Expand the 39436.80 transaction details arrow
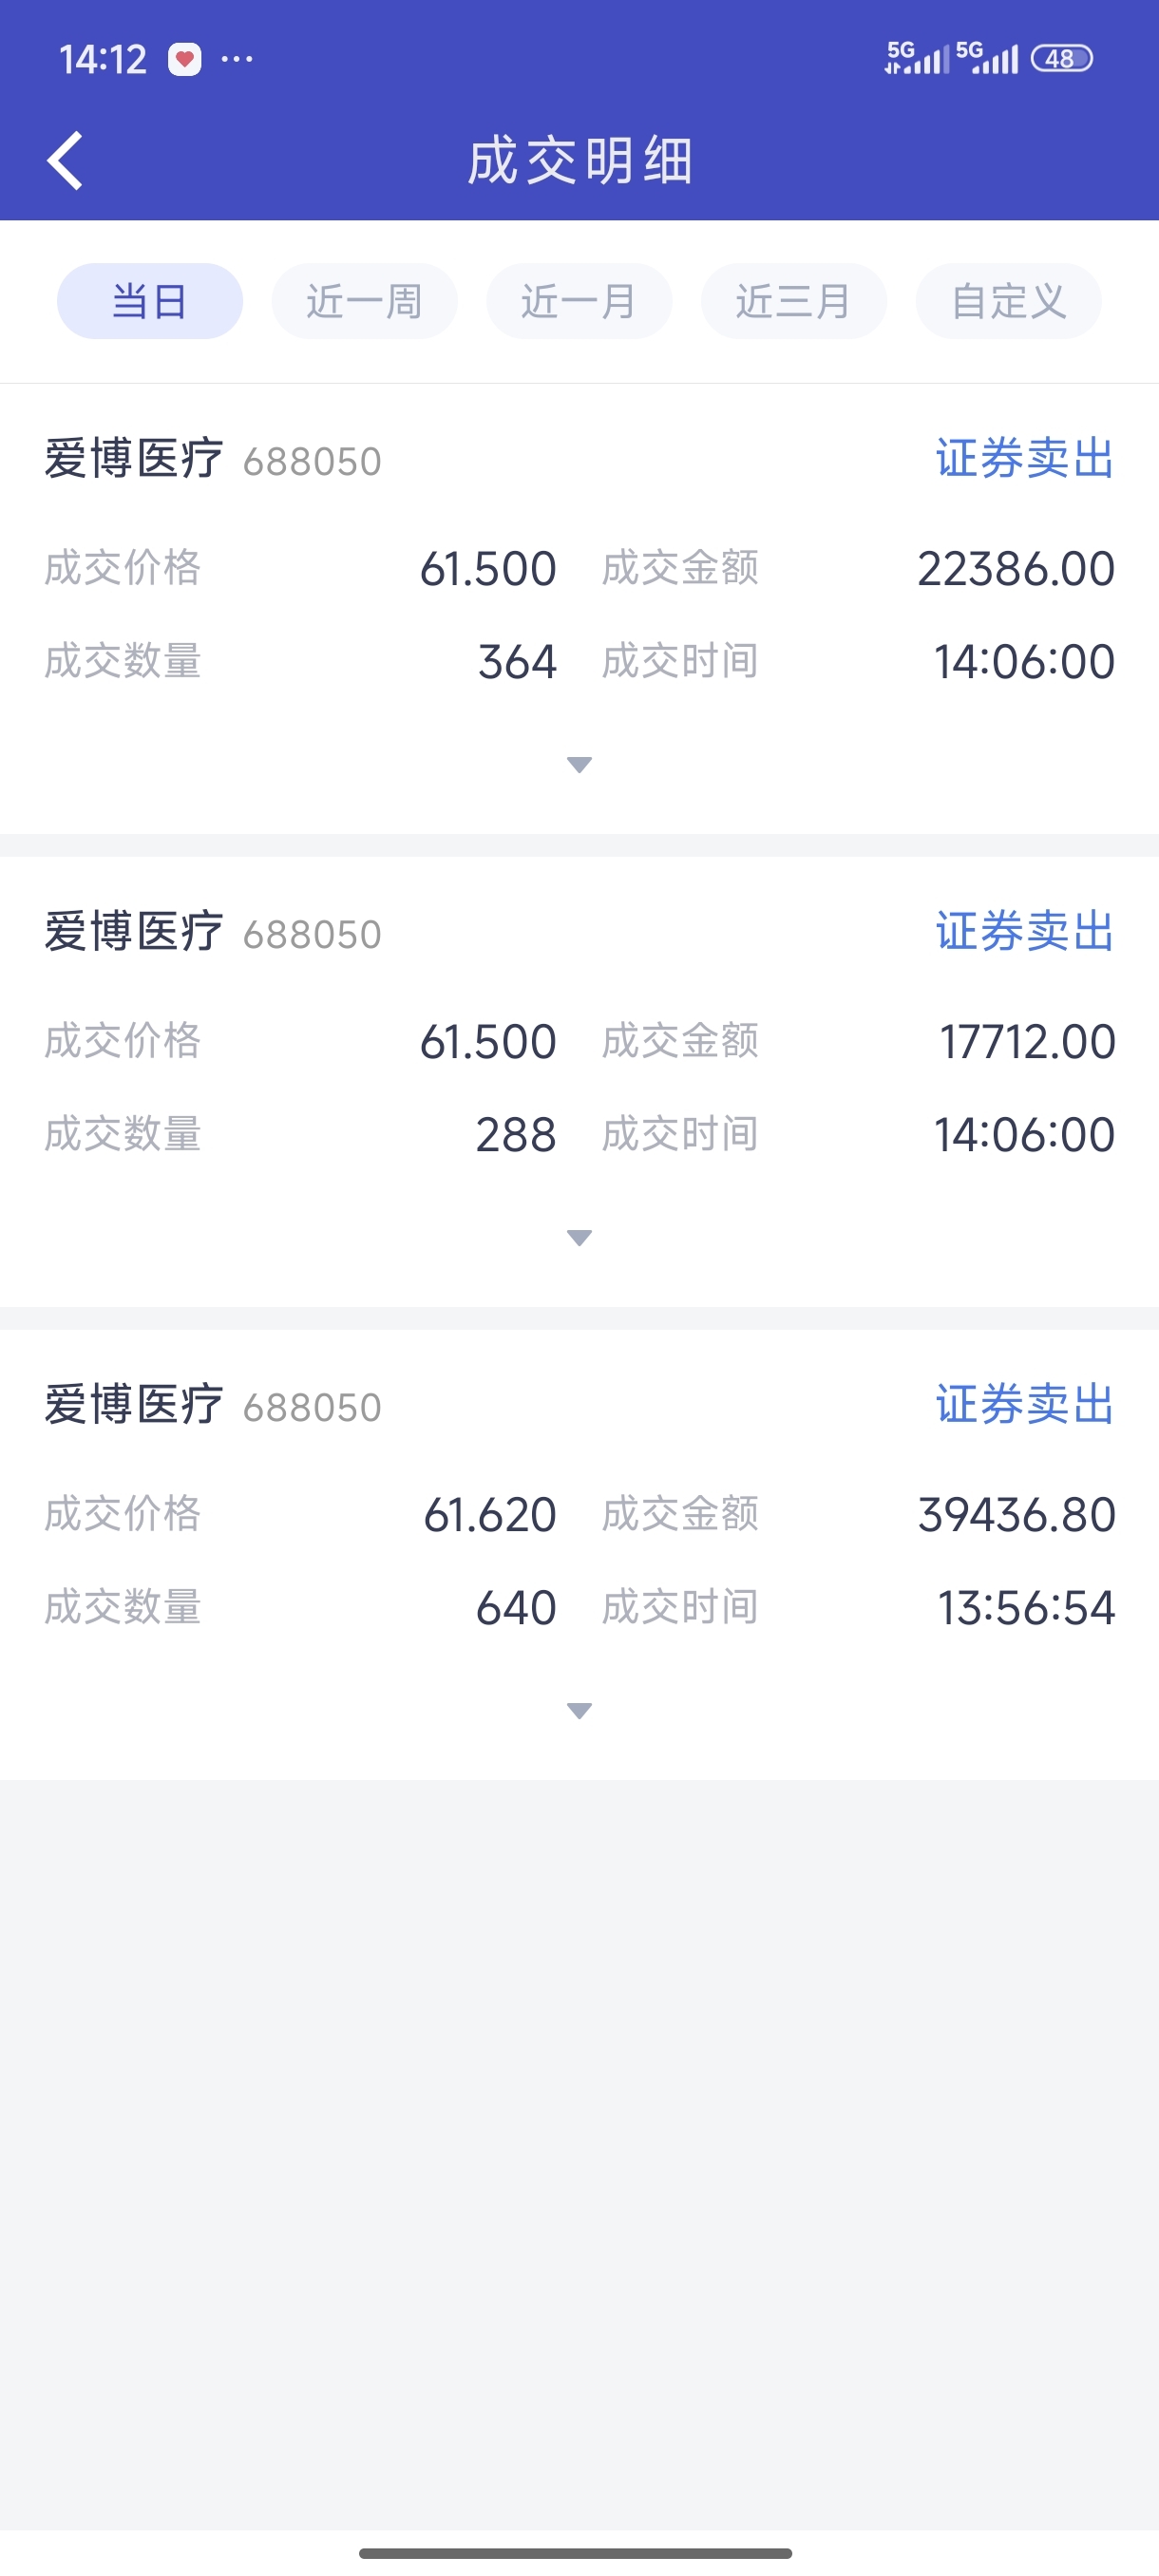This screenshot has width=1159, height=2576. pos(579,1711)
